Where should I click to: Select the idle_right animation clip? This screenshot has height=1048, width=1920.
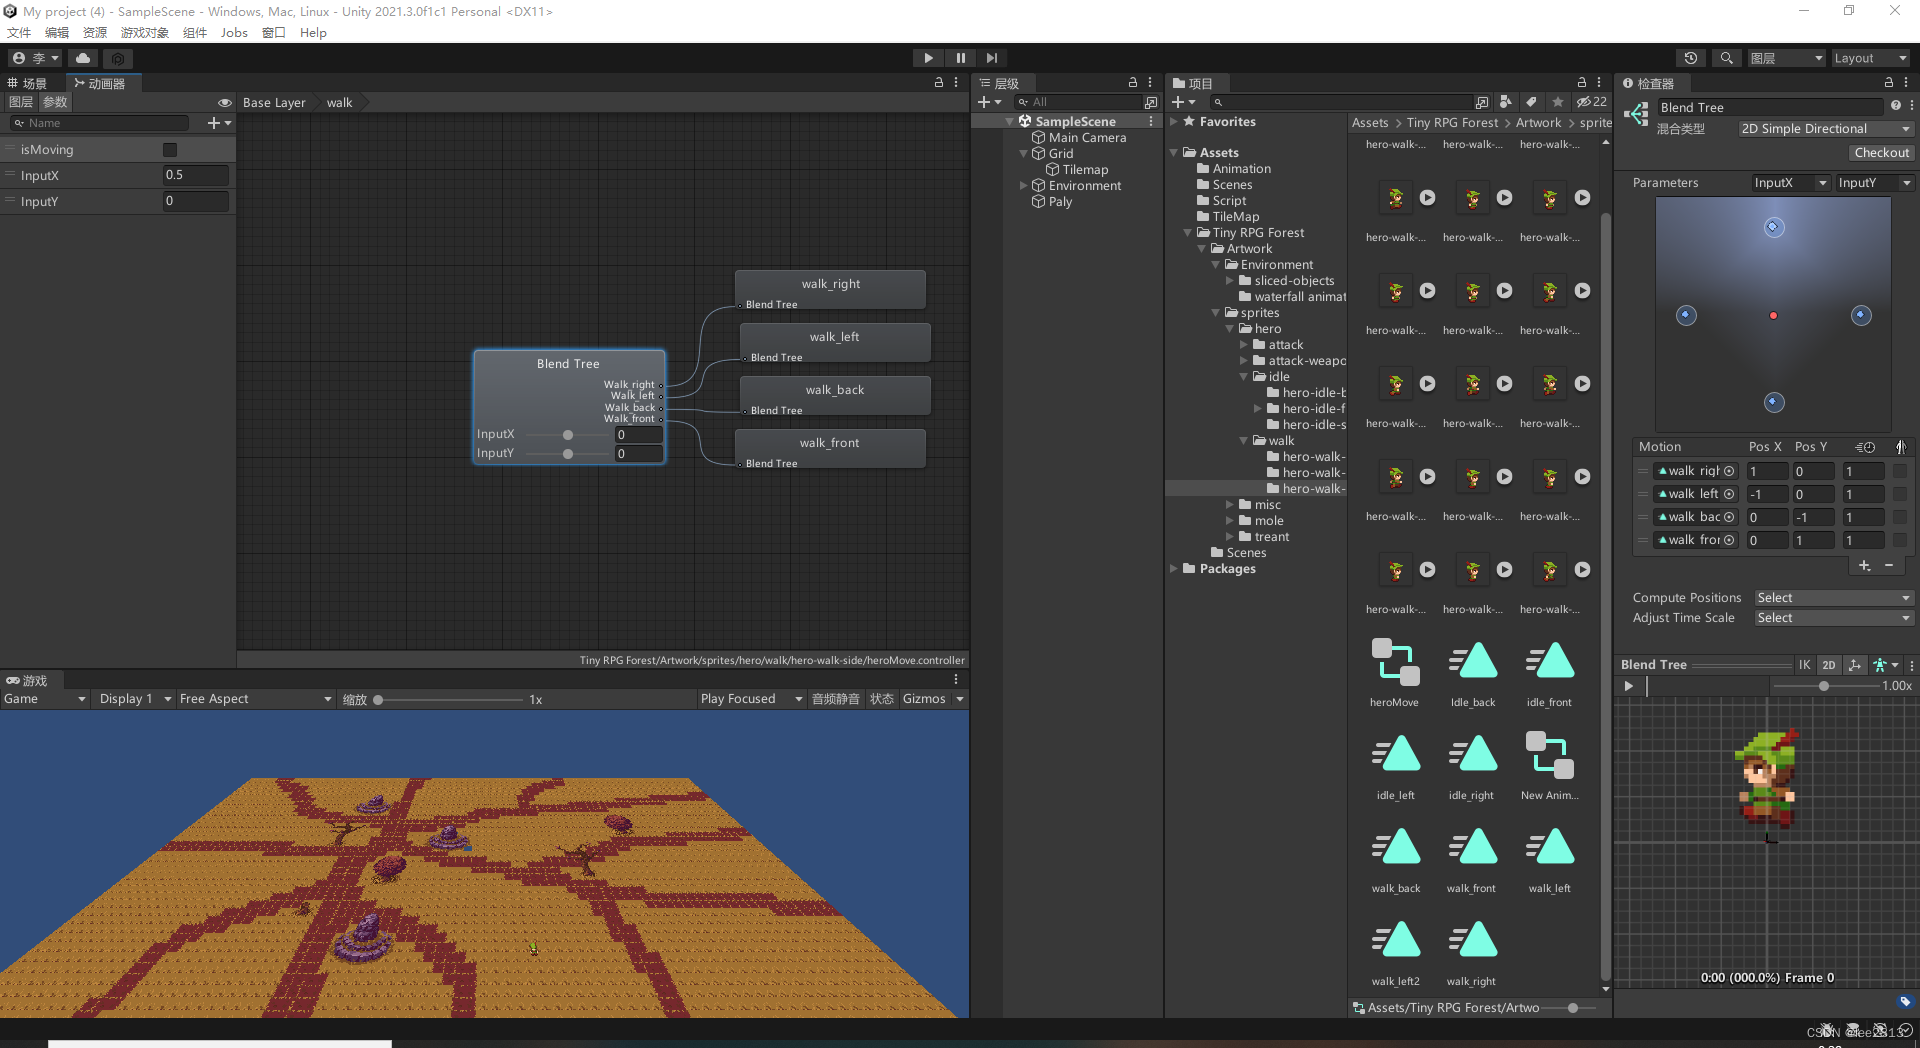click(x=1472, y=765)
